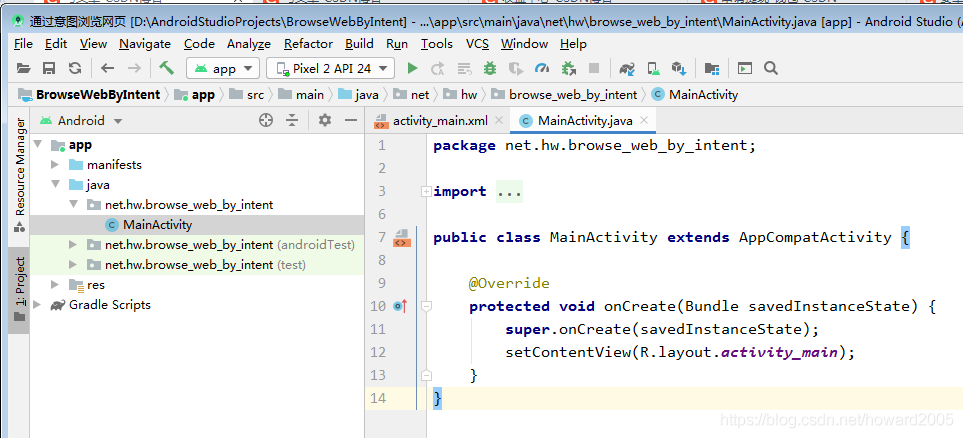Open the VCS menu

477,44
